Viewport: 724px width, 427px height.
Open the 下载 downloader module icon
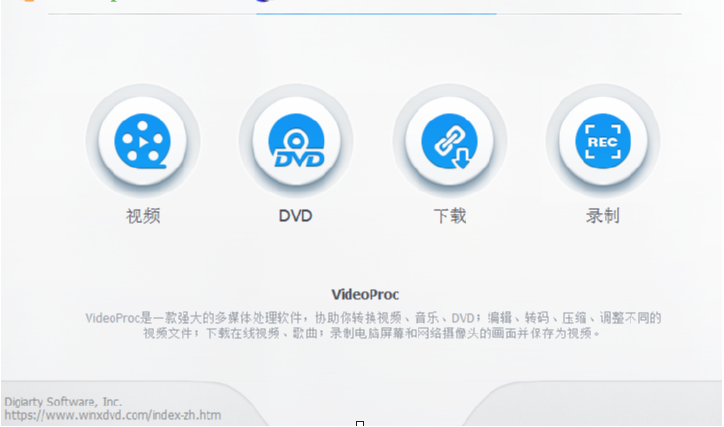click(x=450, y=141)
